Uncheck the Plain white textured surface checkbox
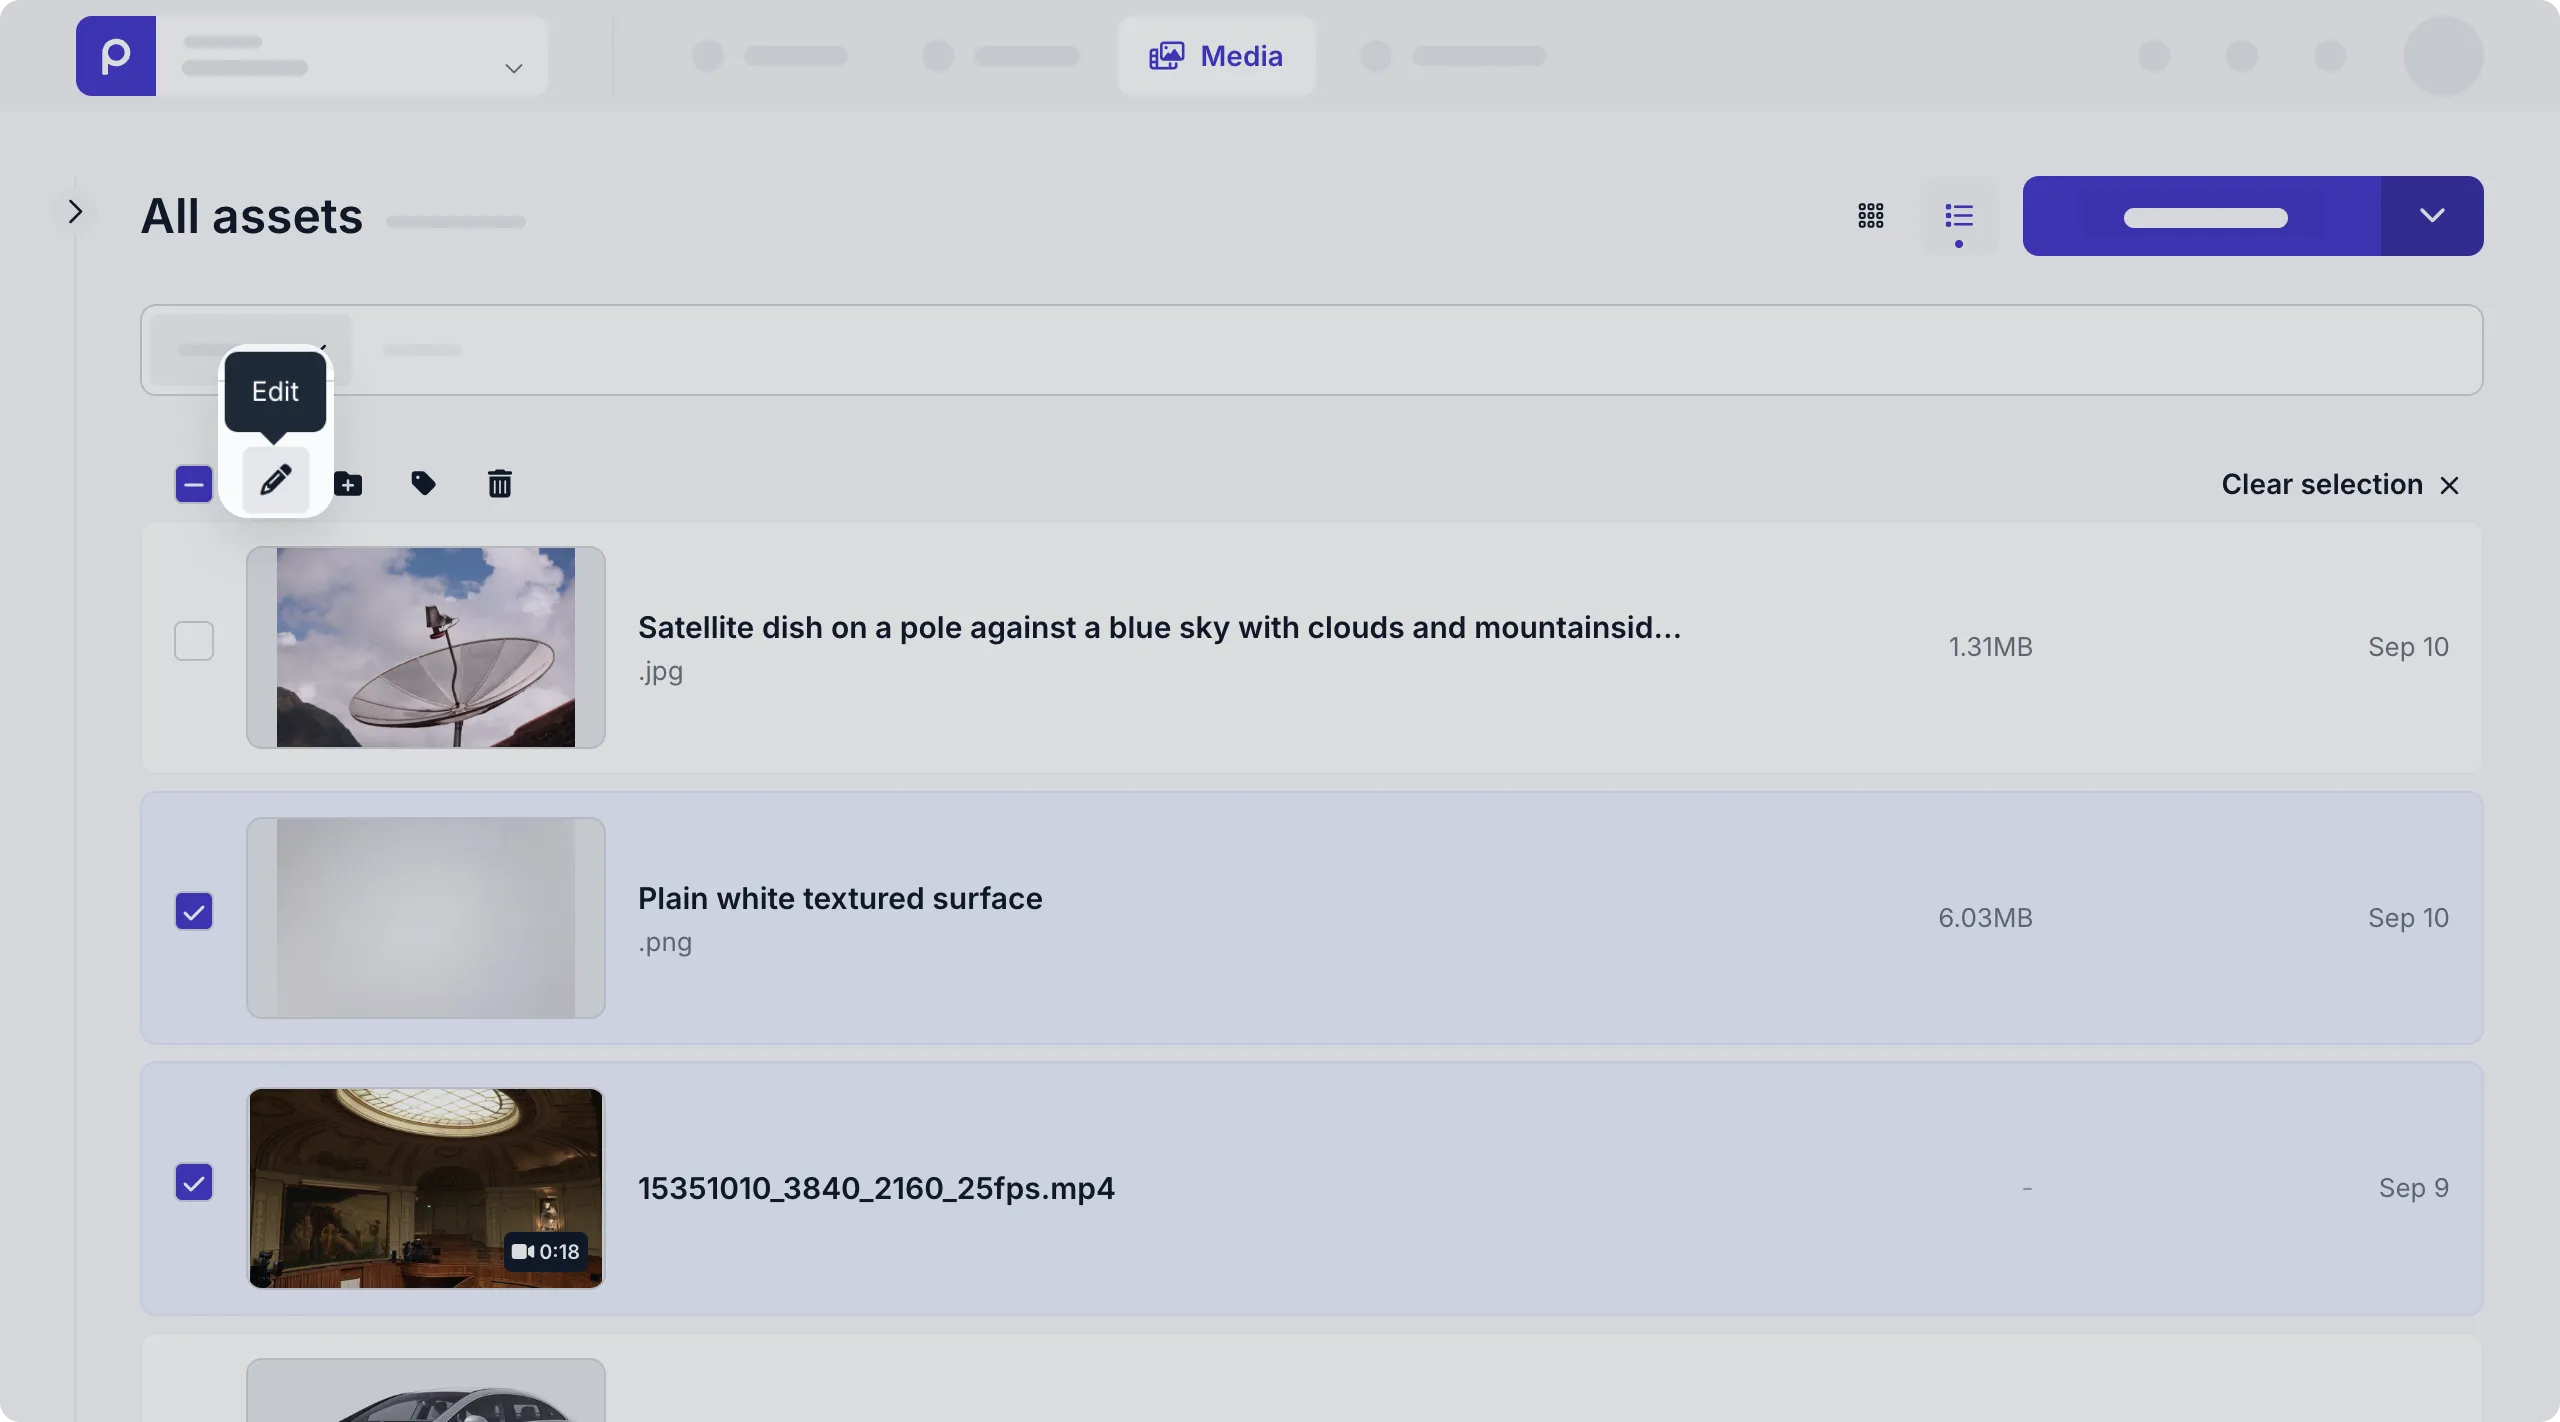Screen dimensions: 2560x1422 click(x=194, y=911)
